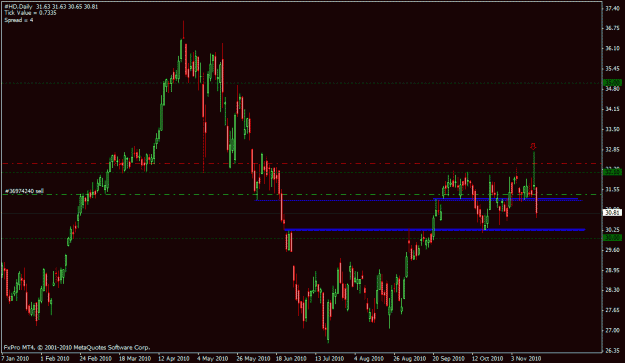The height and width of the screenshot is (363, 625).
Task: Click the '20 Sep 2010' date label
Action: [448, 358]
